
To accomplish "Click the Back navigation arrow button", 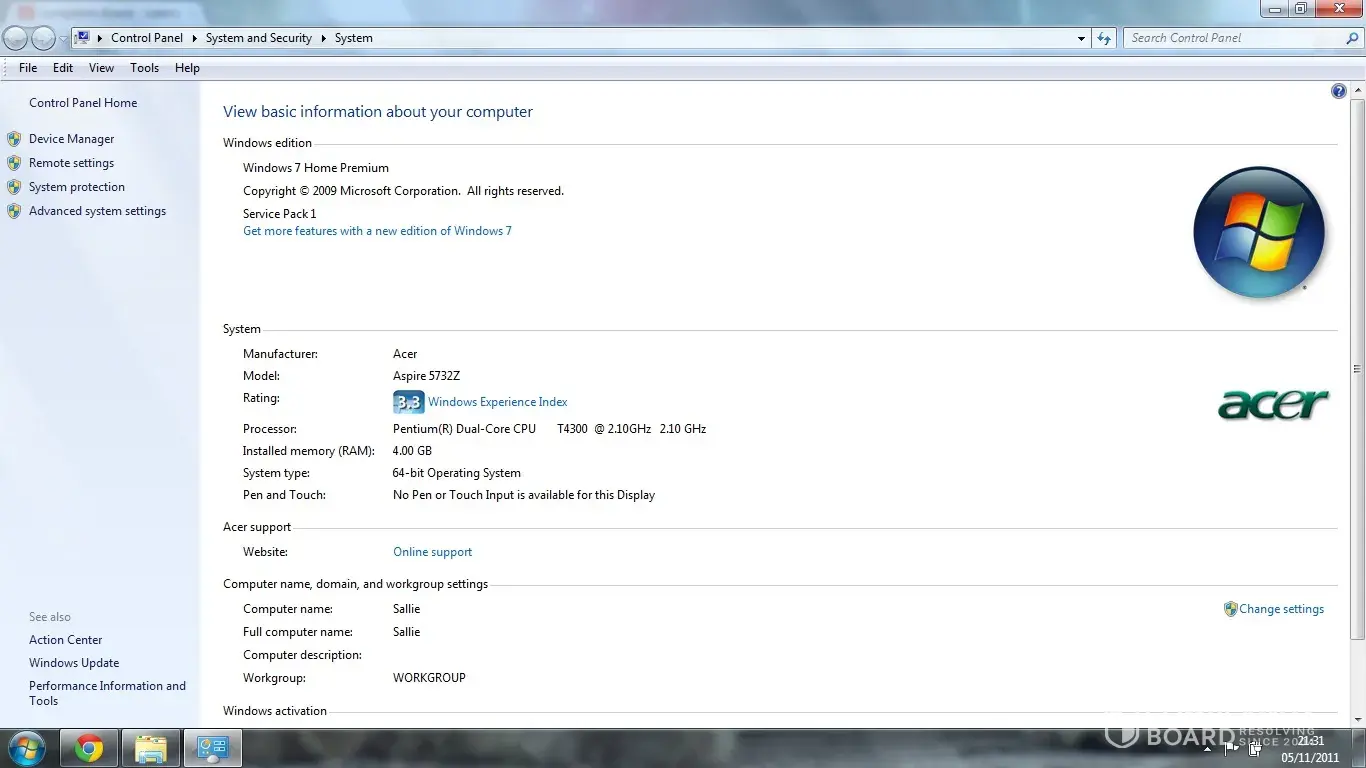I will coord(15,38).
